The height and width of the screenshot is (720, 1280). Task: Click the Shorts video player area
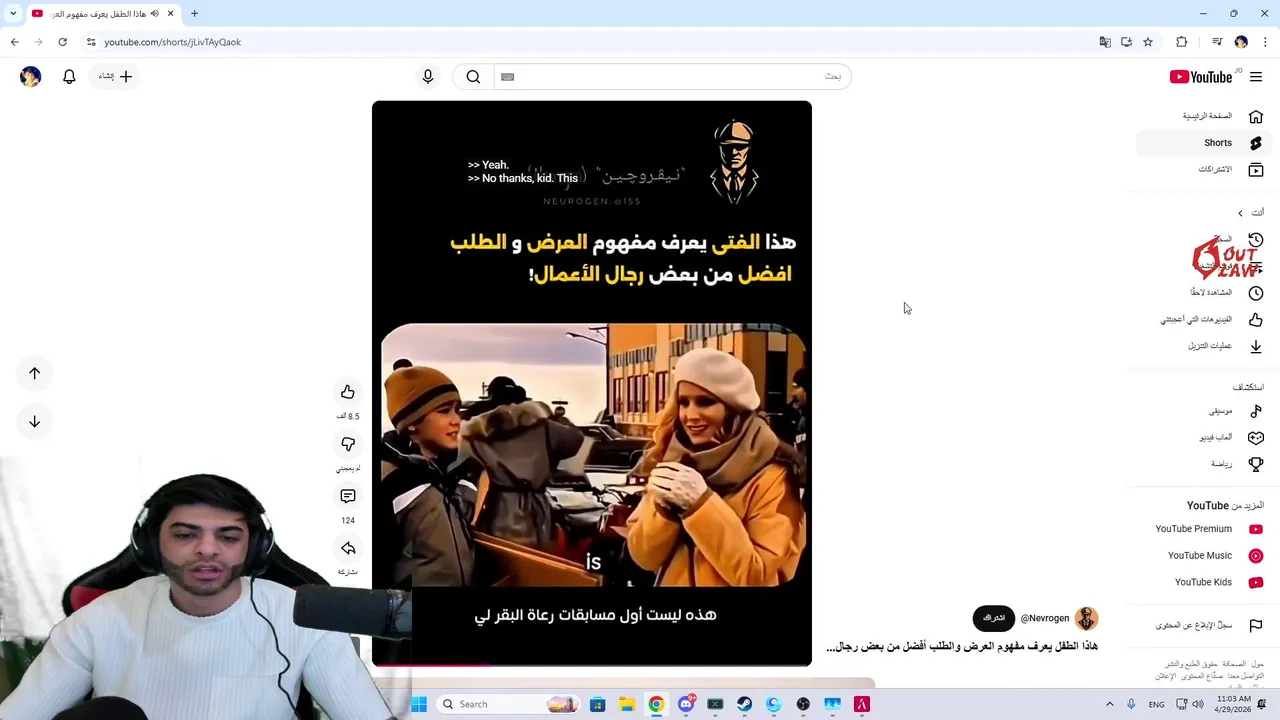point(592,383)
